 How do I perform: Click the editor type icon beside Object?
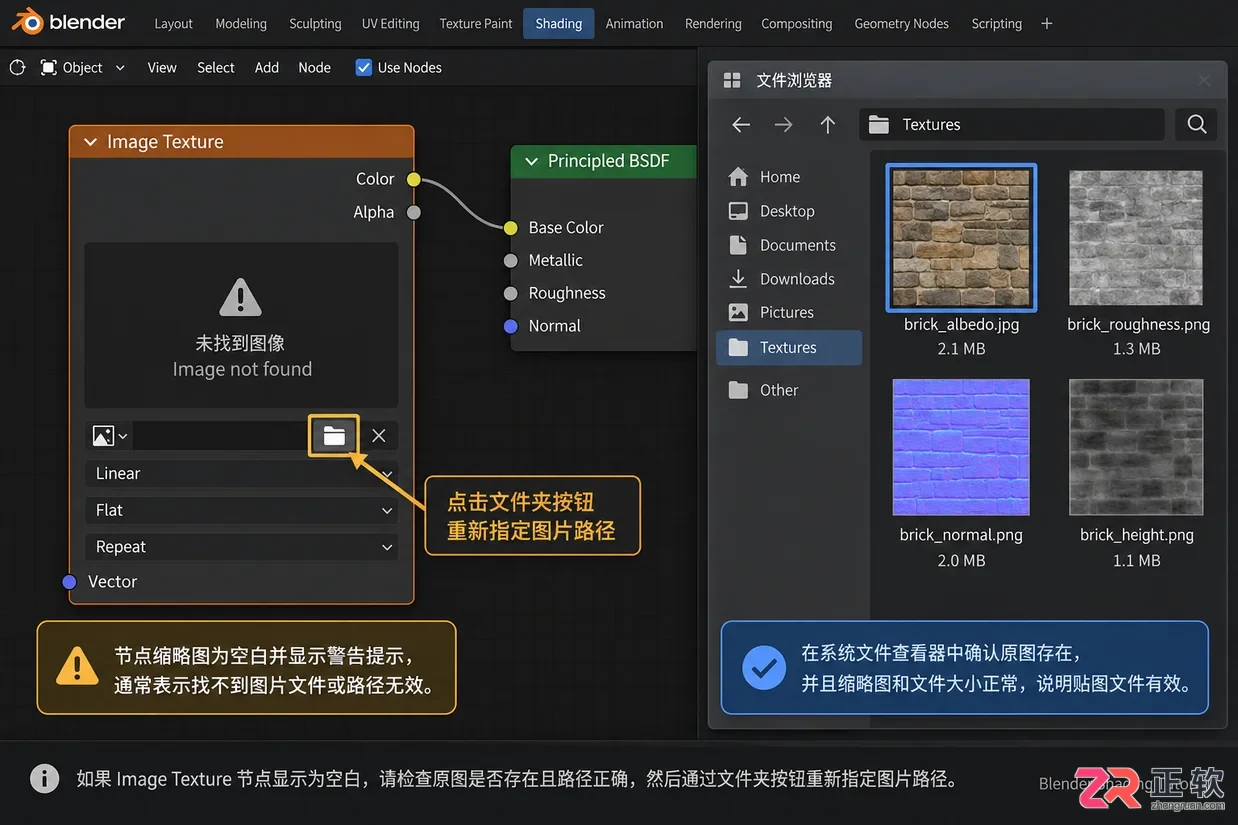click(x=17, y=67)
